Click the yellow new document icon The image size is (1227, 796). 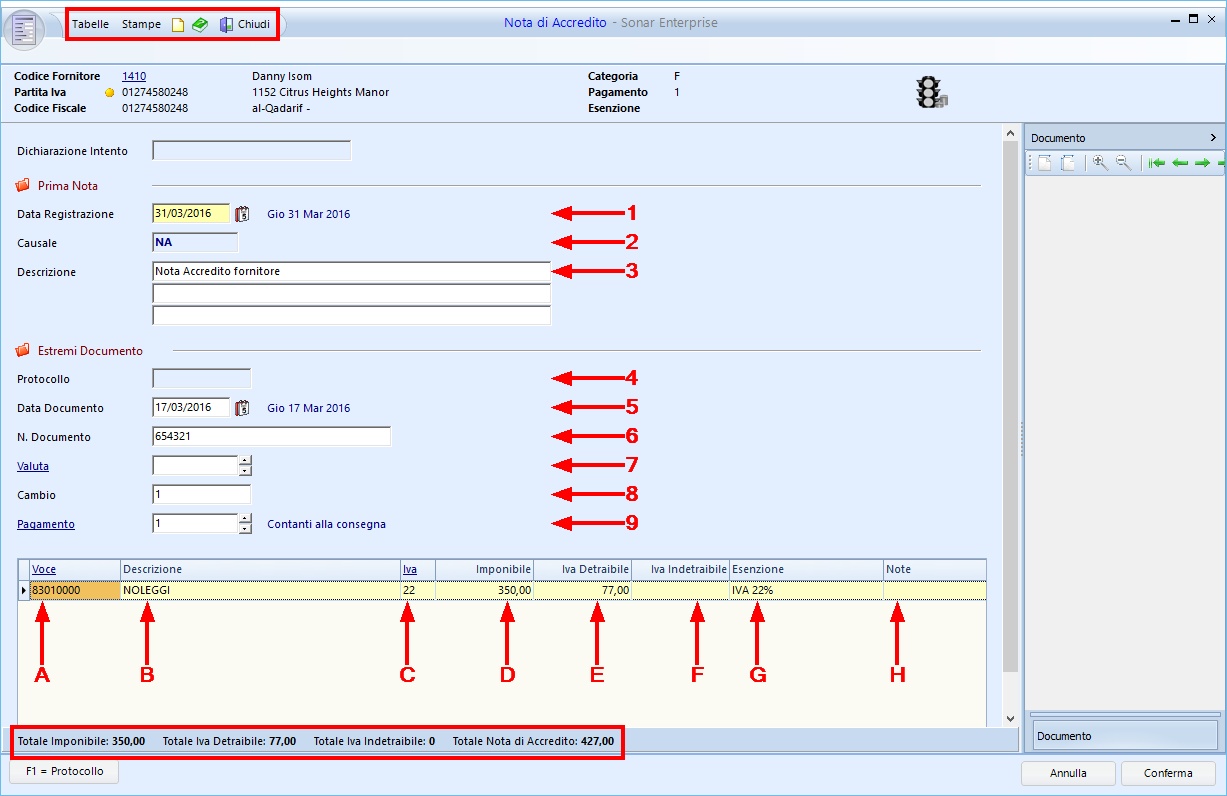(178, 24)
